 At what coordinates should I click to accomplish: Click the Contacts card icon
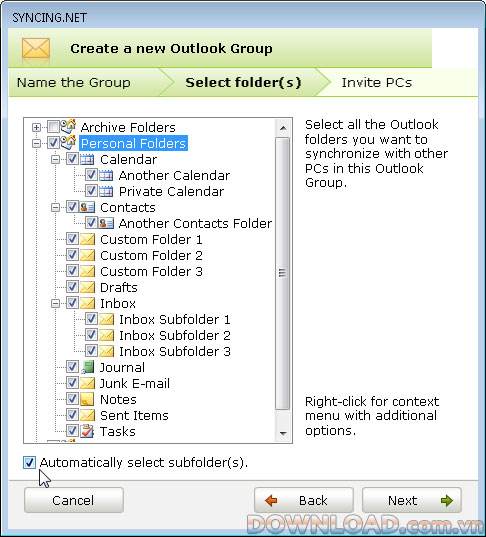pos(87,207)
